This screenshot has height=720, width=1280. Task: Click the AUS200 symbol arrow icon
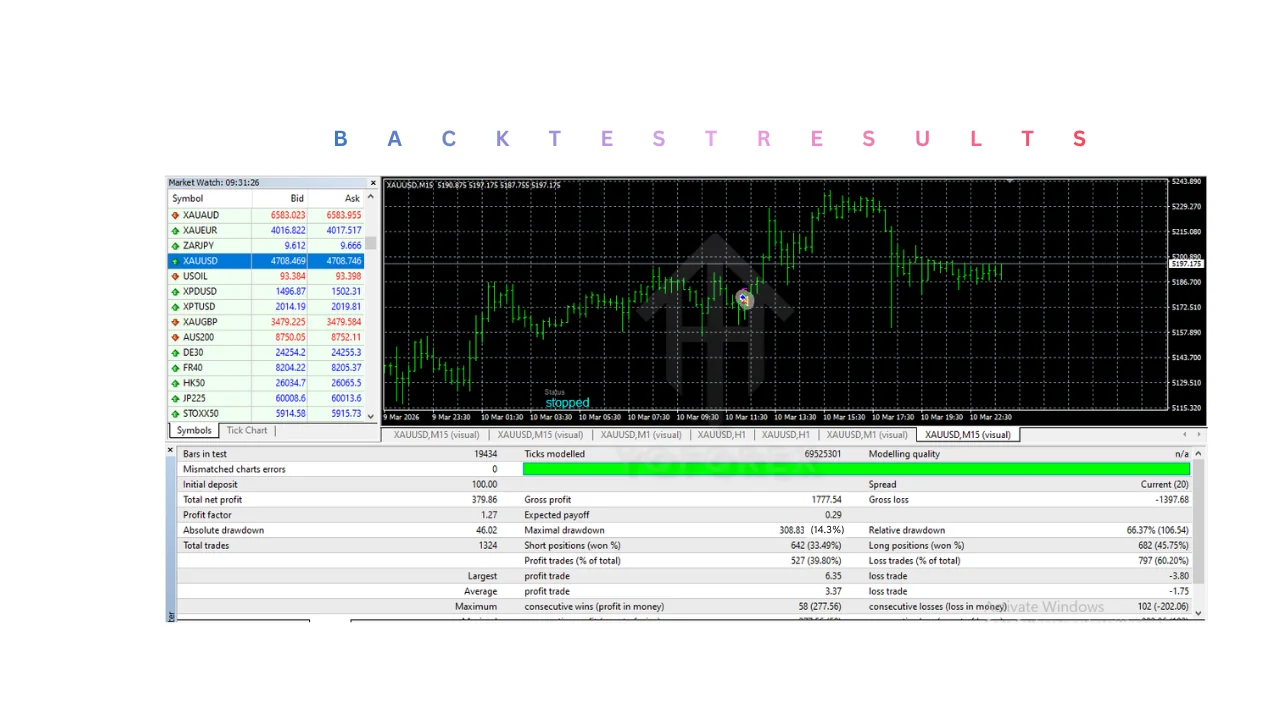tap(175, 337)
